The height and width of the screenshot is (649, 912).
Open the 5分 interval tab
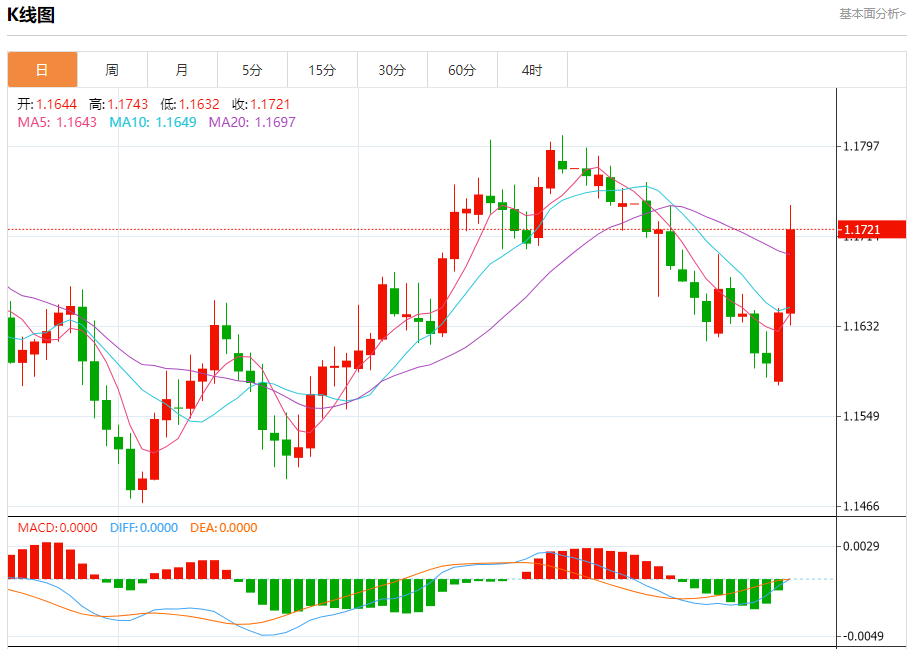tap(252, 70)
